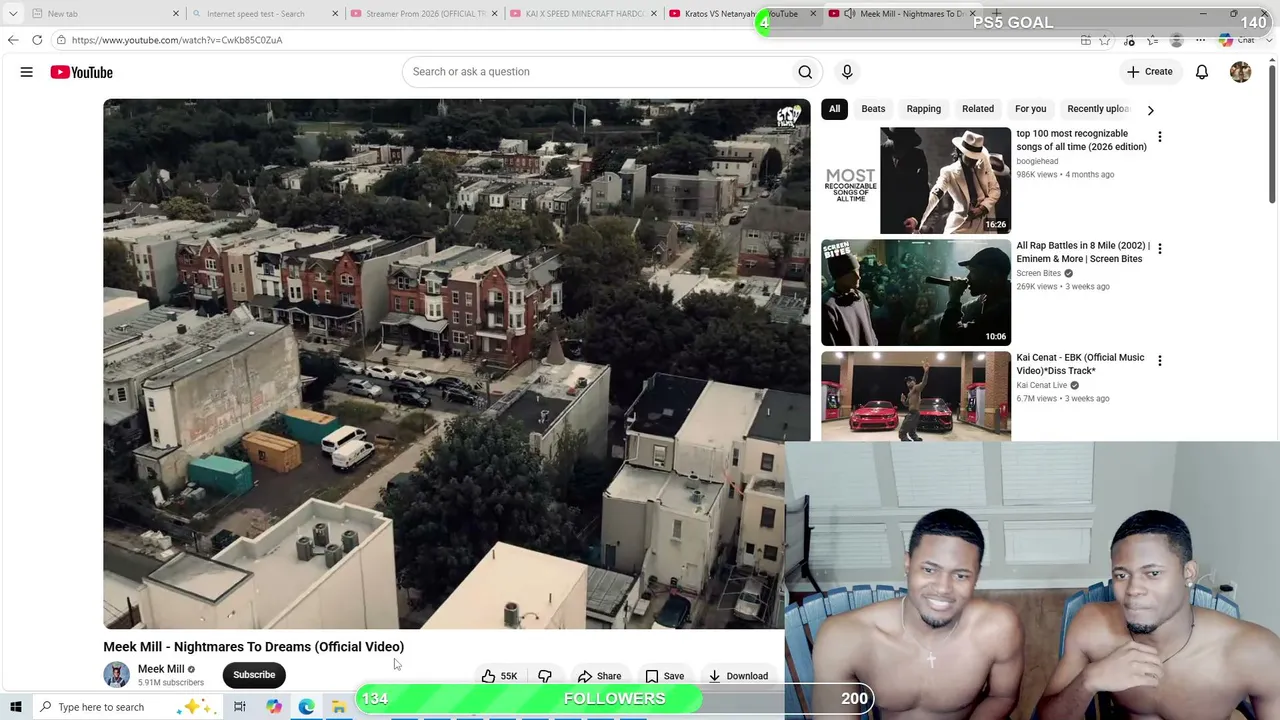Download the Meek Mill video
The image size is (1280, 720).
(x=738, y=676)
